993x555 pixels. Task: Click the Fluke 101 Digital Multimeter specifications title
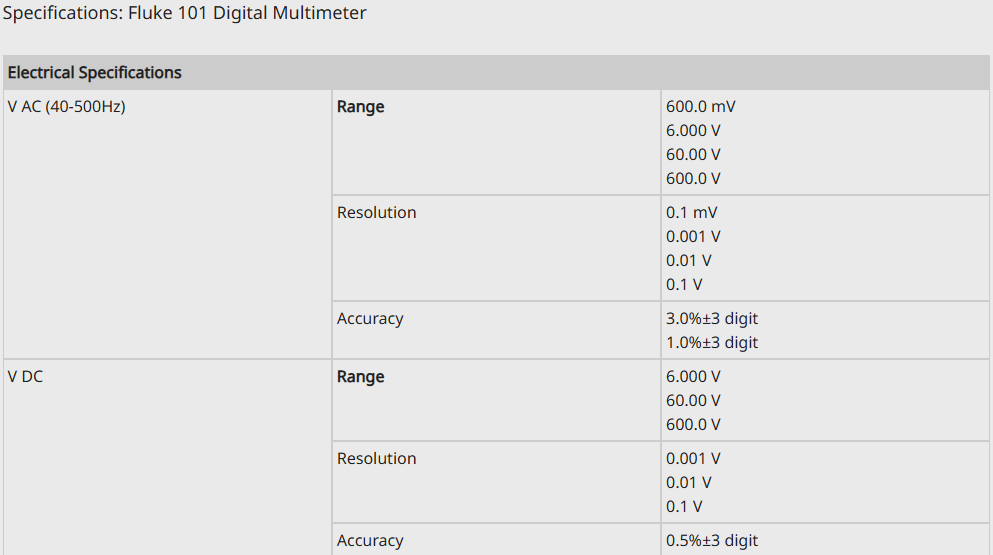coord(184,13)
